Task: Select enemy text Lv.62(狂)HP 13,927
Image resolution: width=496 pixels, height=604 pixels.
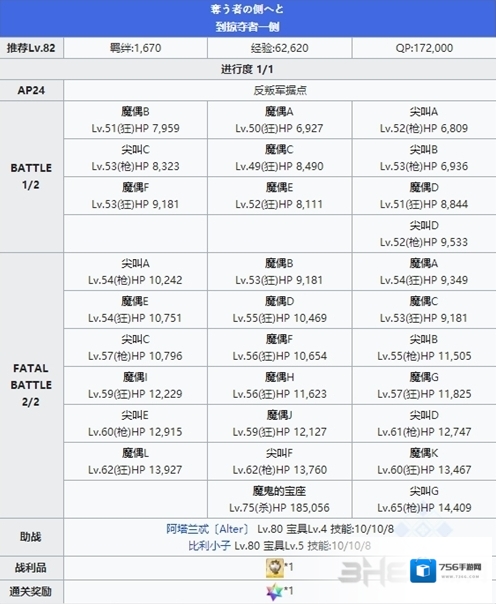Action: pos(135,470)
